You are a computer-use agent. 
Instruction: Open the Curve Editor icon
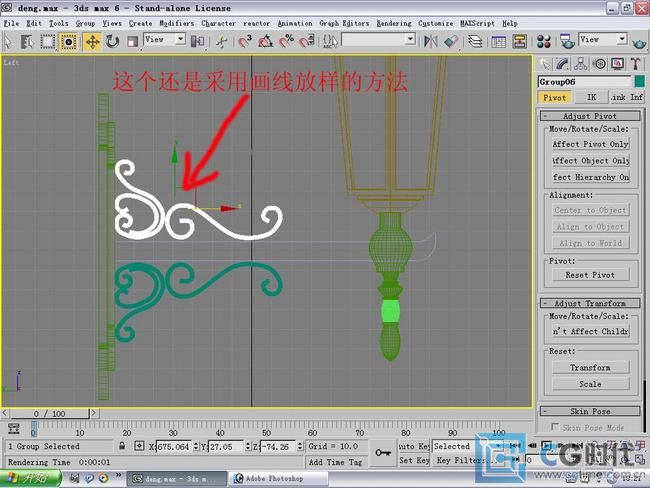(498, 41)
